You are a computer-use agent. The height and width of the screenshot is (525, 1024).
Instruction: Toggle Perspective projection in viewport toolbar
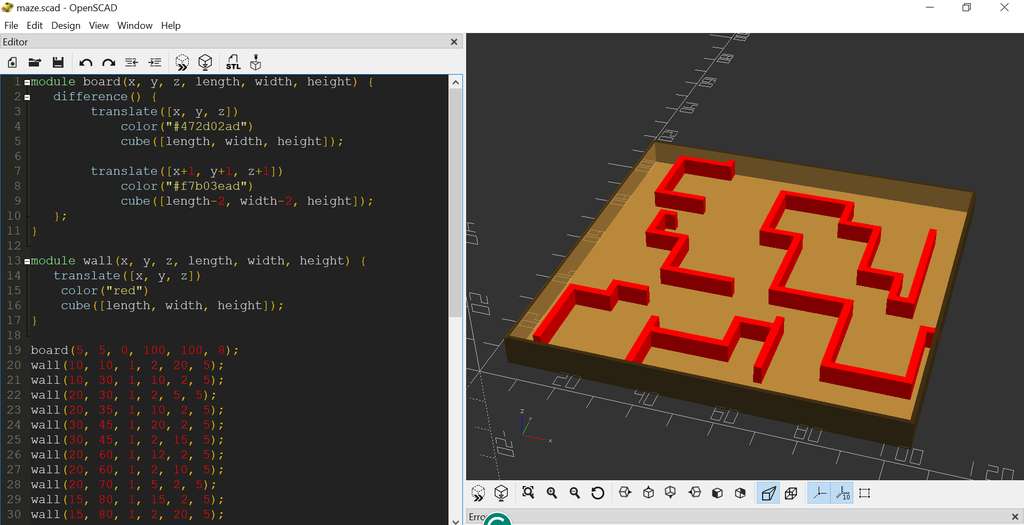click(769, 493)
